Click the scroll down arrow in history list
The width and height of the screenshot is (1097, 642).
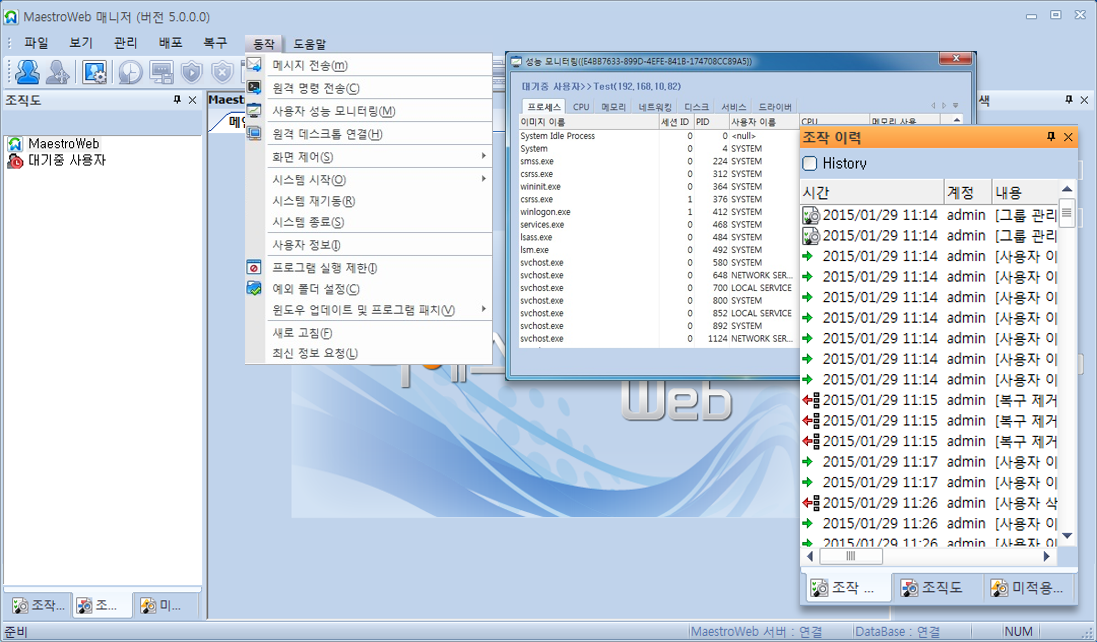(1067, 537)
